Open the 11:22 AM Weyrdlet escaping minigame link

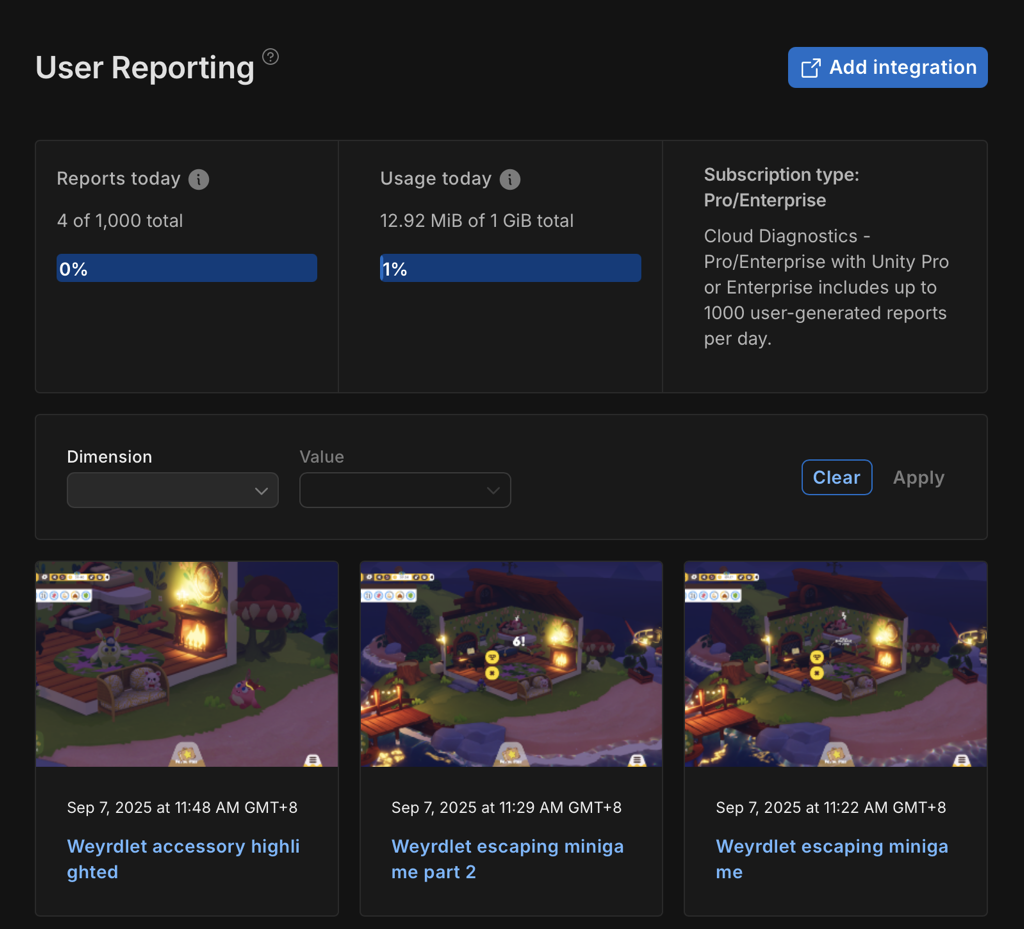(x=832, y=859)
